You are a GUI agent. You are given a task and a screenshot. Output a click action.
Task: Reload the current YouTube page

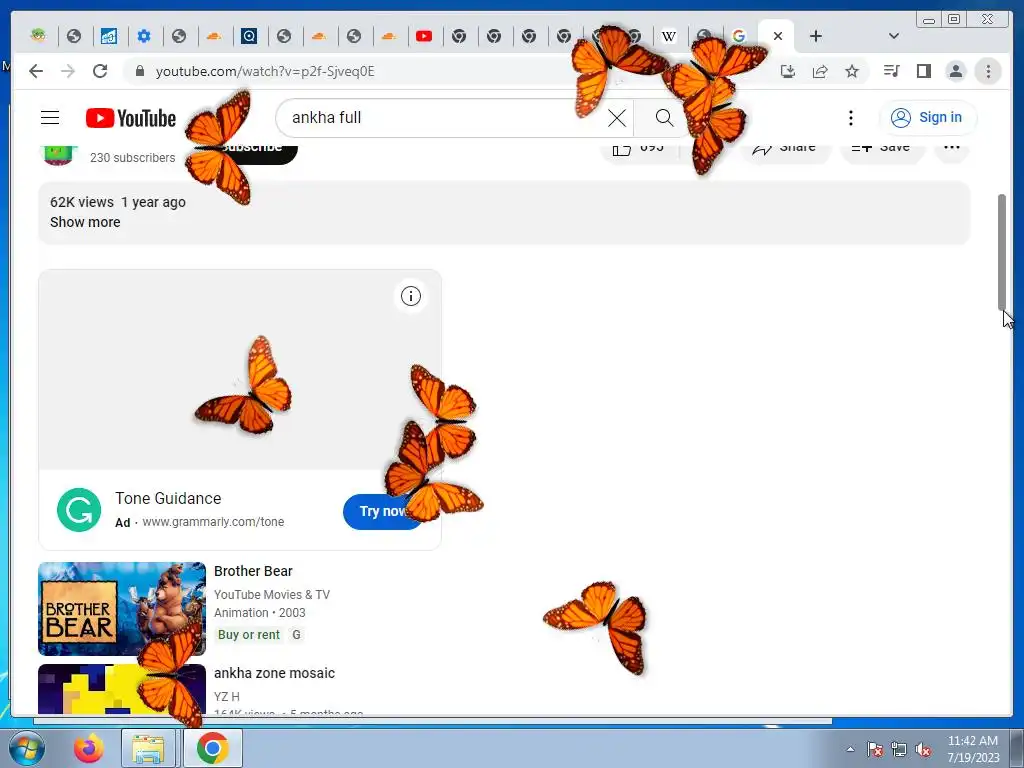[100, 71]
